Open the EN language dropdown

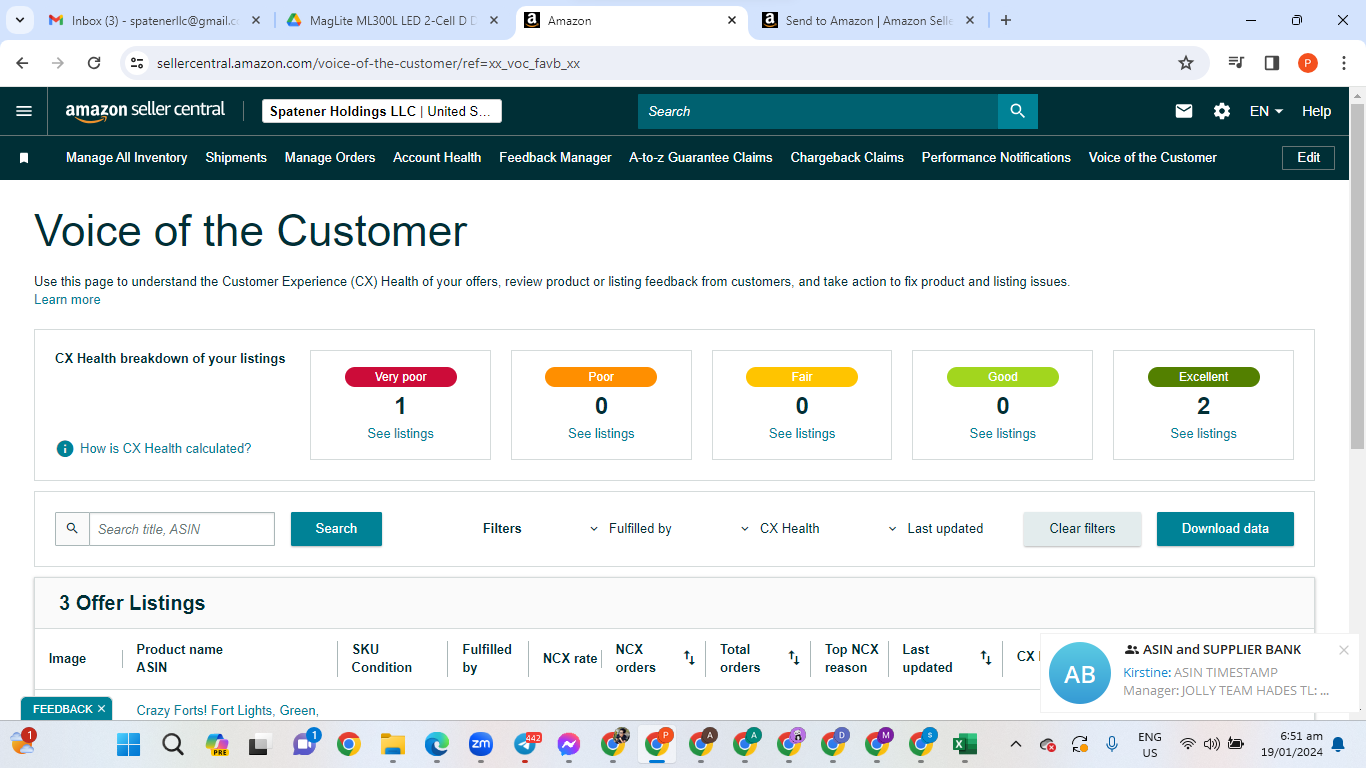click(x=1266, y=111)
